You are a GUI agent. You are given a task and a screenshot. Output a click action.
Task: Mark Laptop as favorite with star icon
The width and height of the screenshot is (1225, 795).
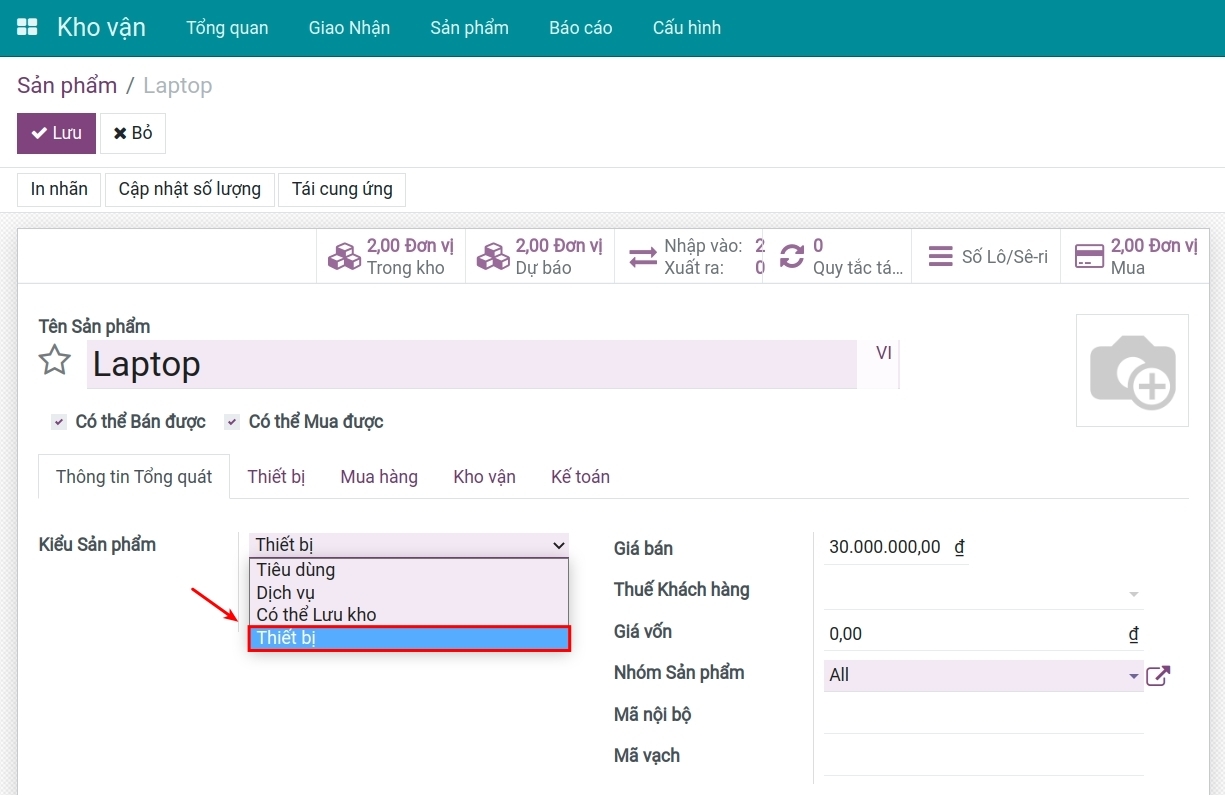(x=55, y=361)
